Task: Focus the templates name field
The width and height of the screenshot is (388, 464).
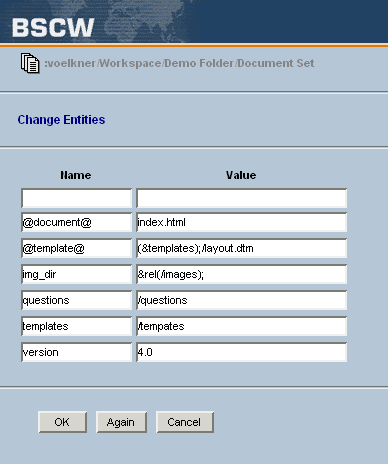Action: (x=77, y=326)
